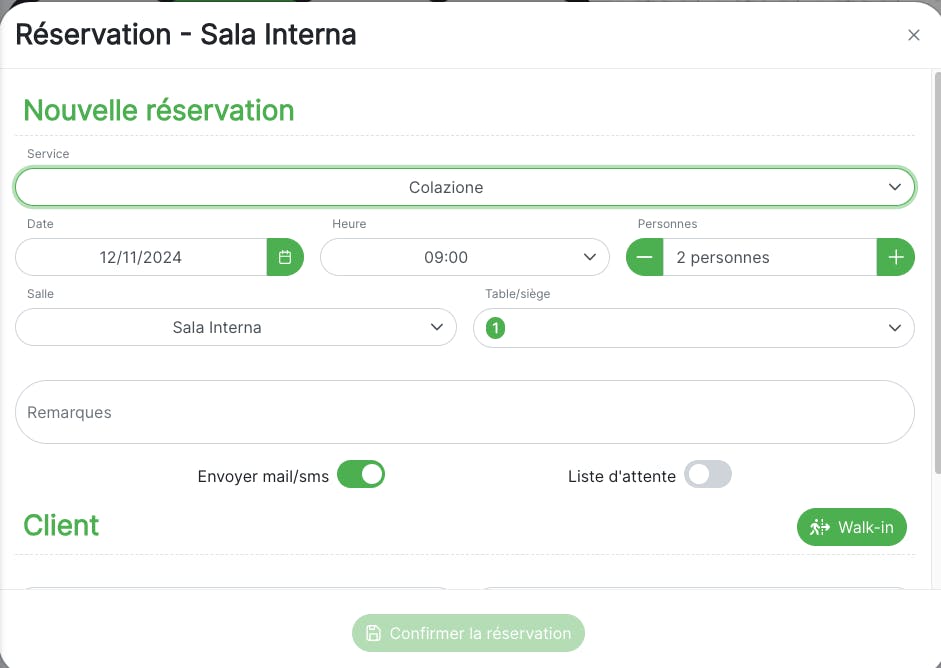Click the dialog's vertical scrollbar

coord(936,270)
